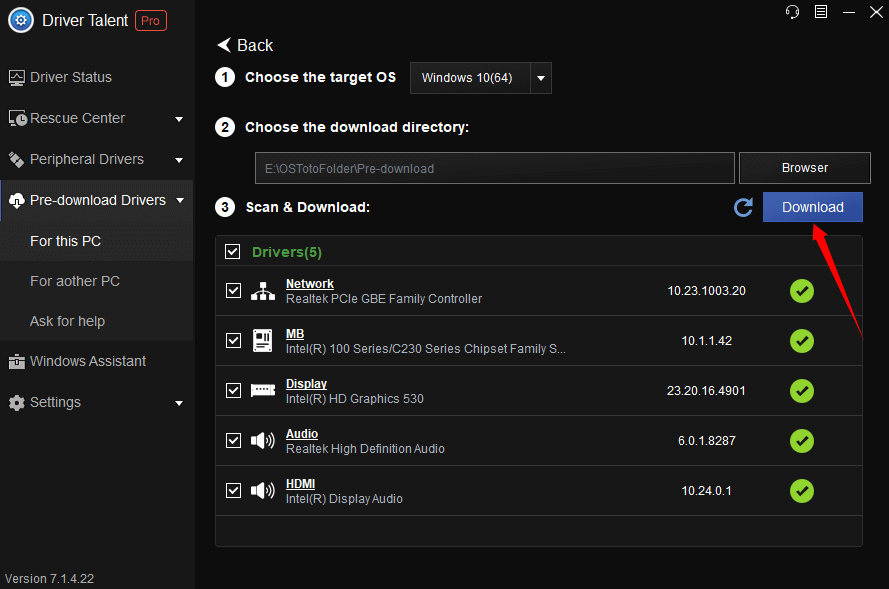Image resolution: width=889 pixels, height=589 pixels.
Task: Click green check status for Network driver
Action: tap(802, 291)
